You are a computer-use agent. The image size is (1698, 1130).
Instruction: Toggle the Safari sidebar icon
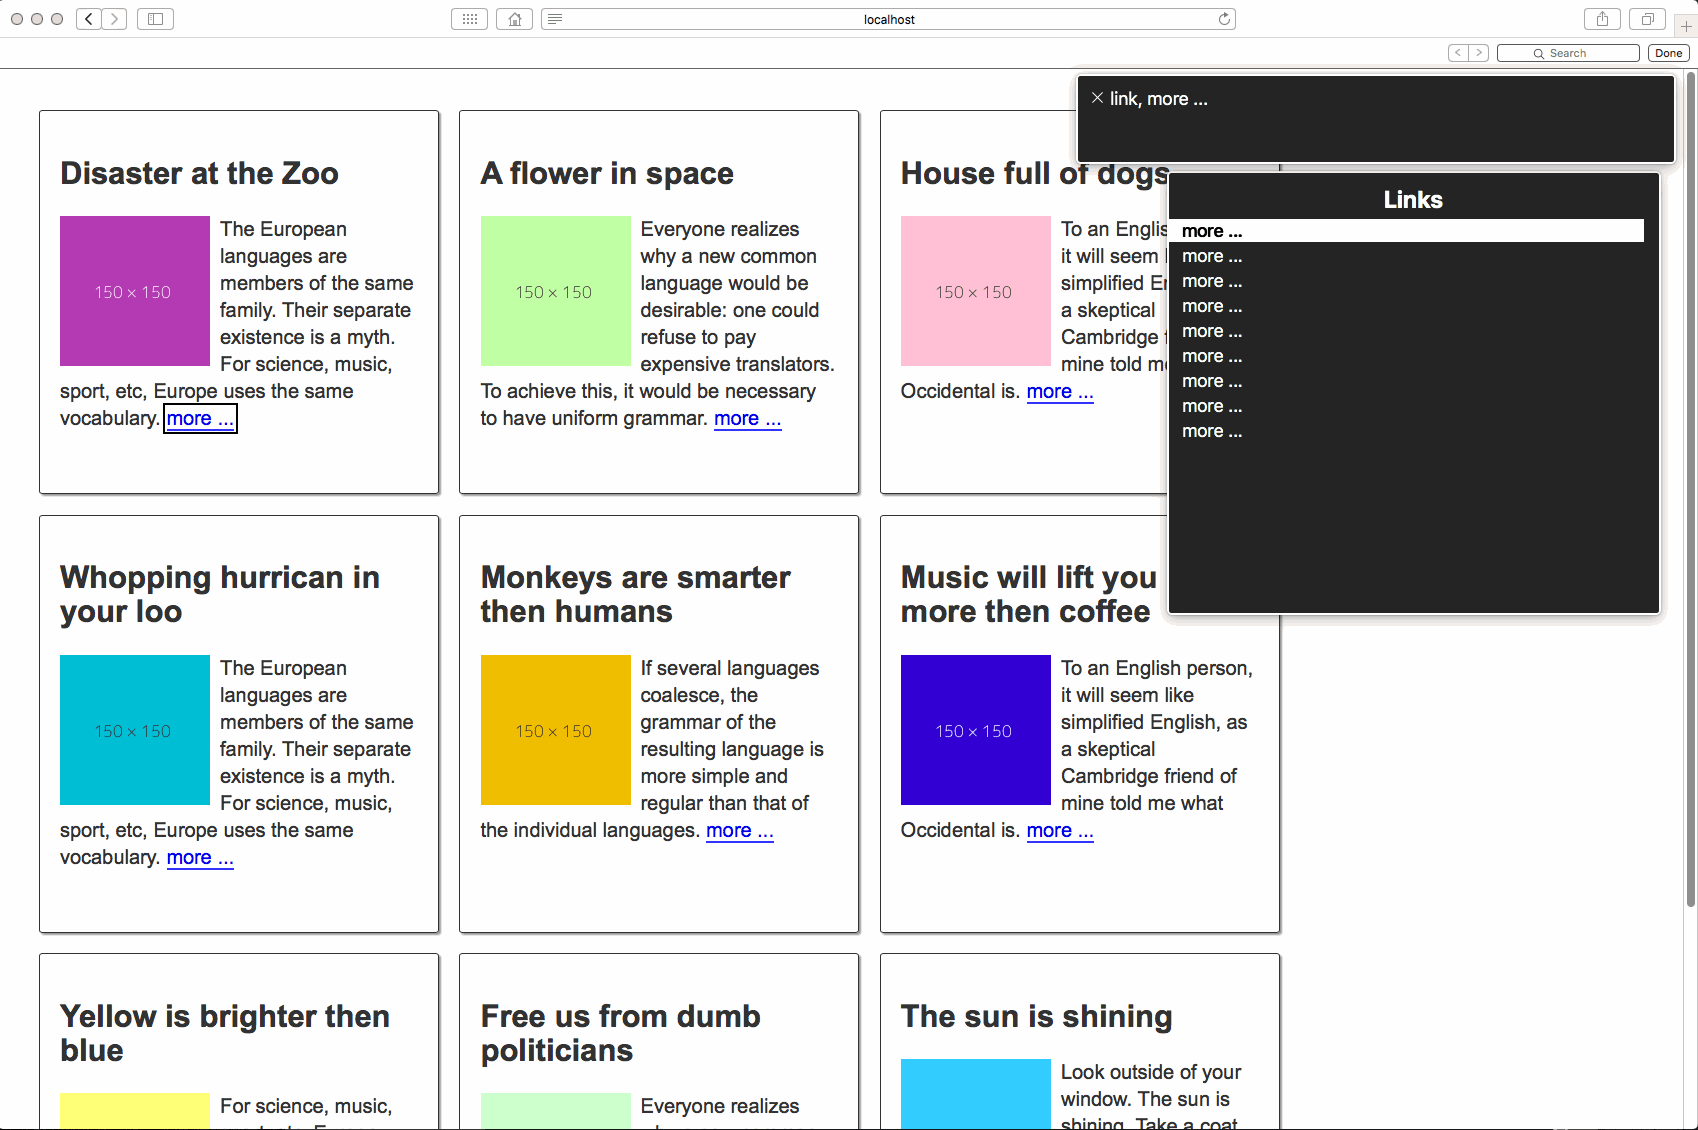[x=155, y=19]
